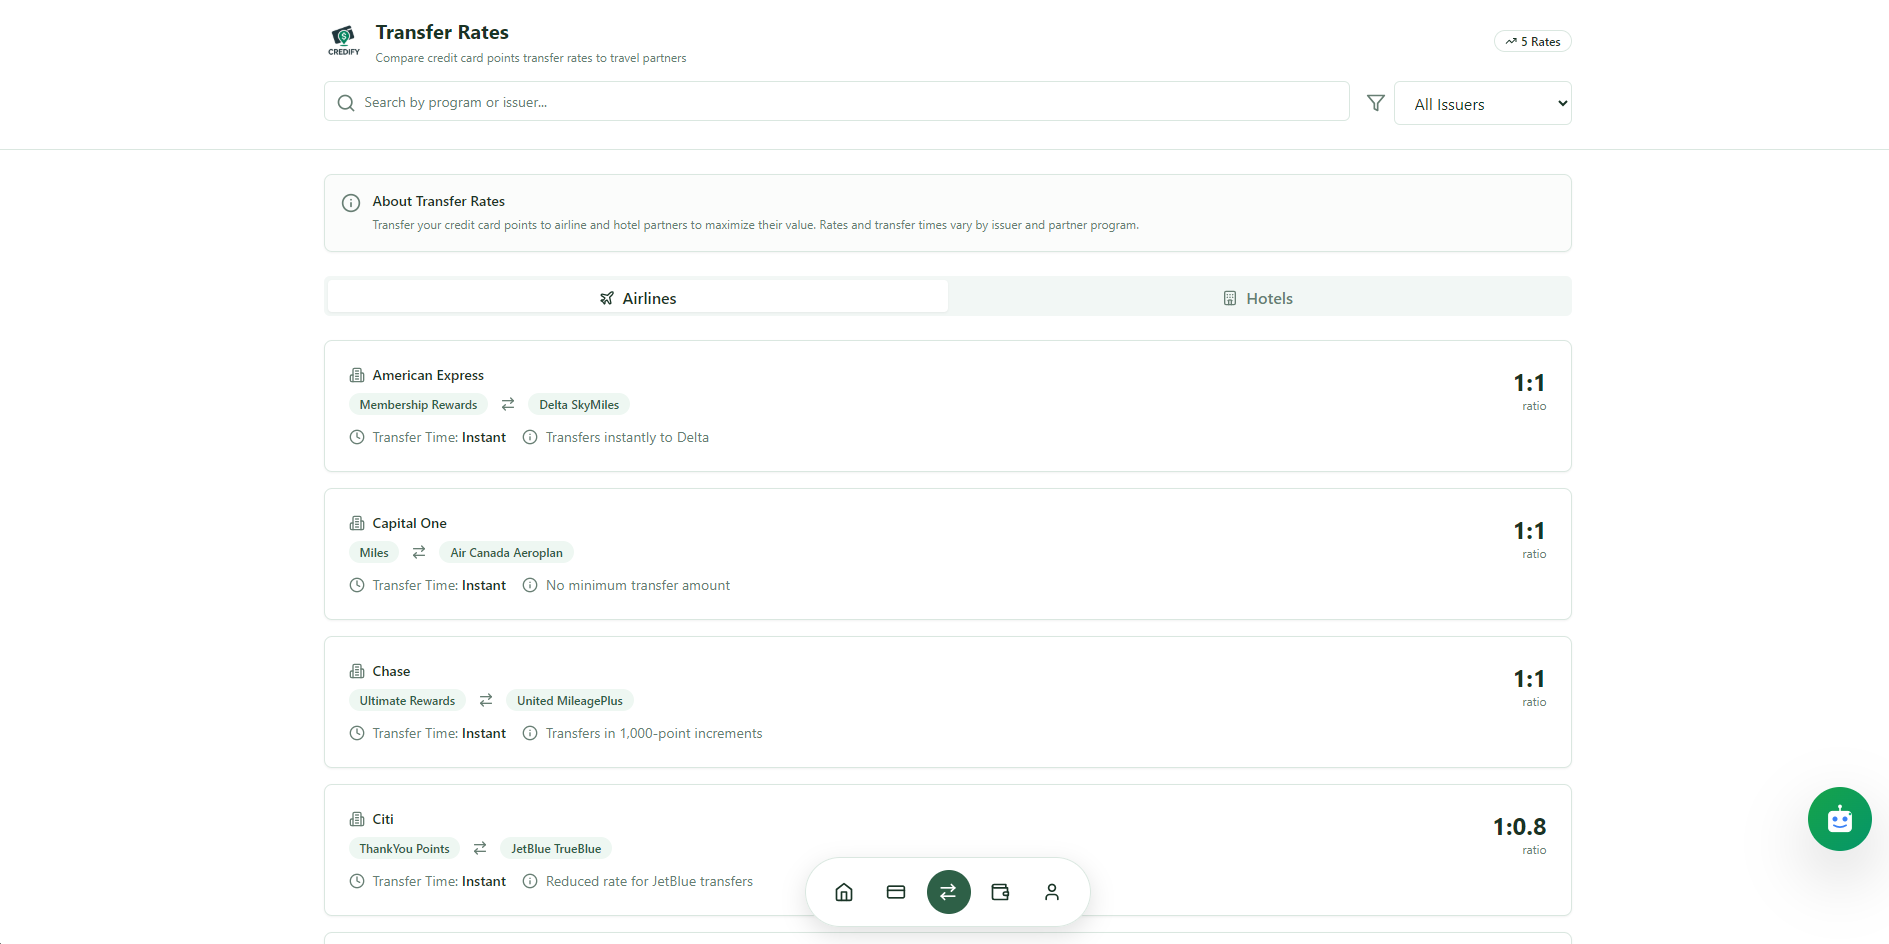The height and width of the screenshot is (944, 1889).
Task: Open the home page from bottom navigation
Action: [x=844, y=892]
